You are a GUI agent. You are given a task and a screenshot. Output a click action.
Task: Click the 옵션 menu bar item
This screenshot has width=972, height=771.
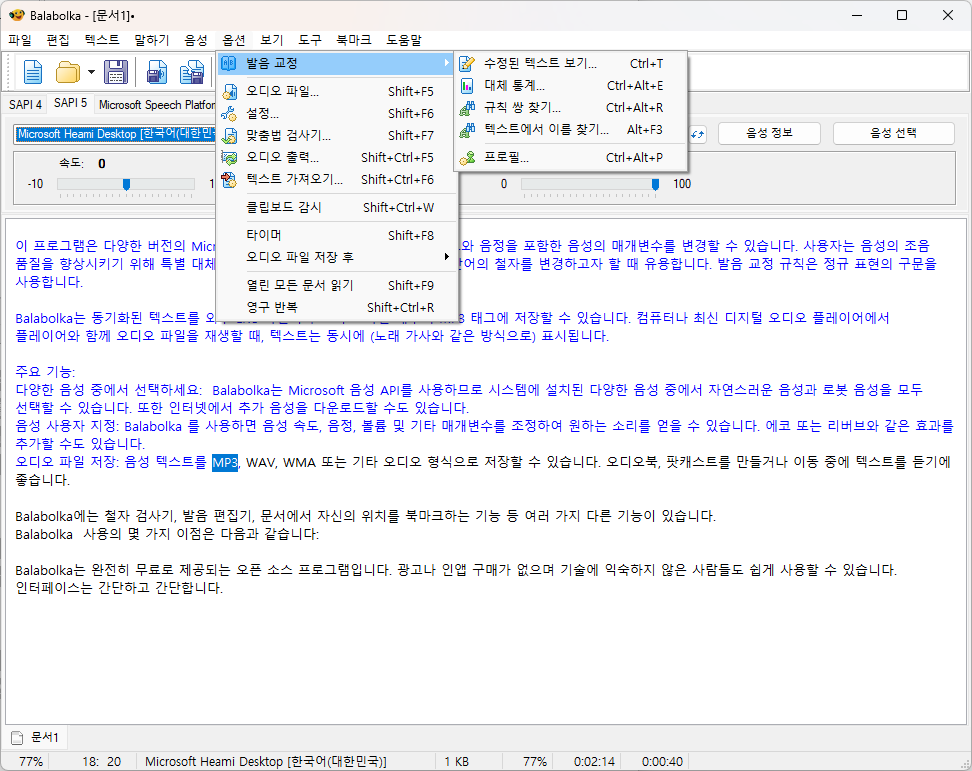234,40
